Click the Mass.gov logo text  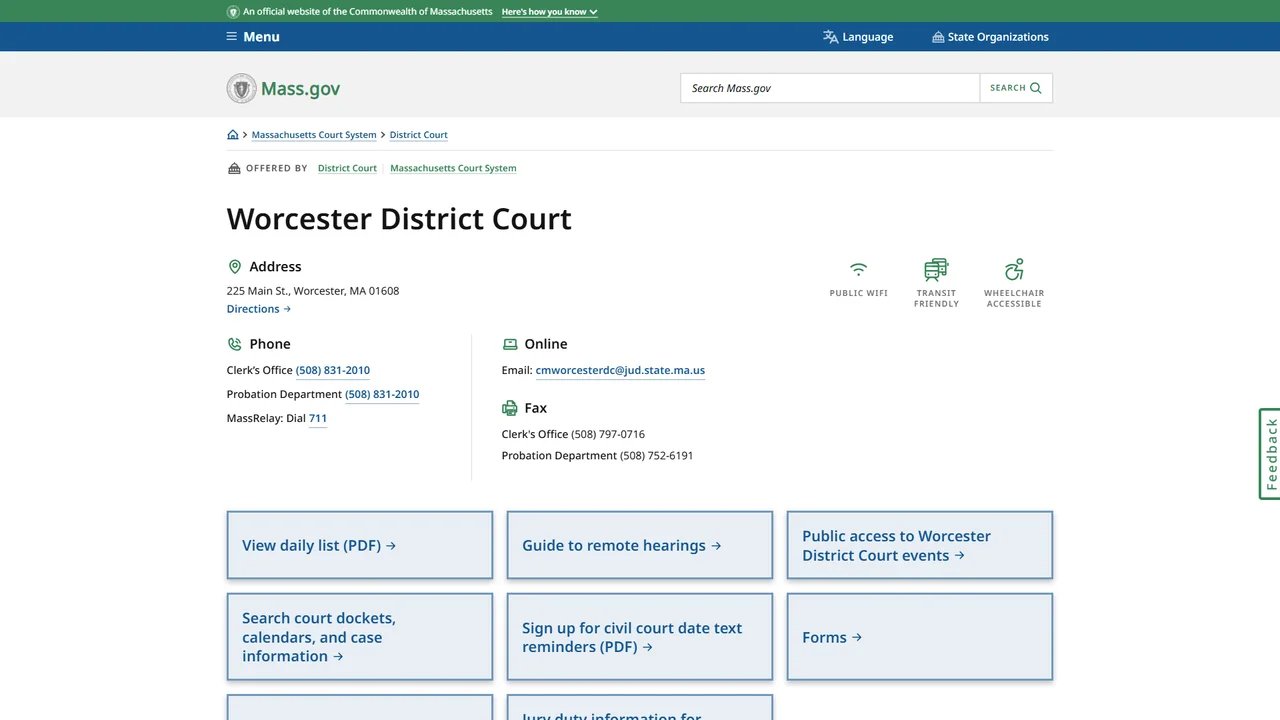coord(300,88)
